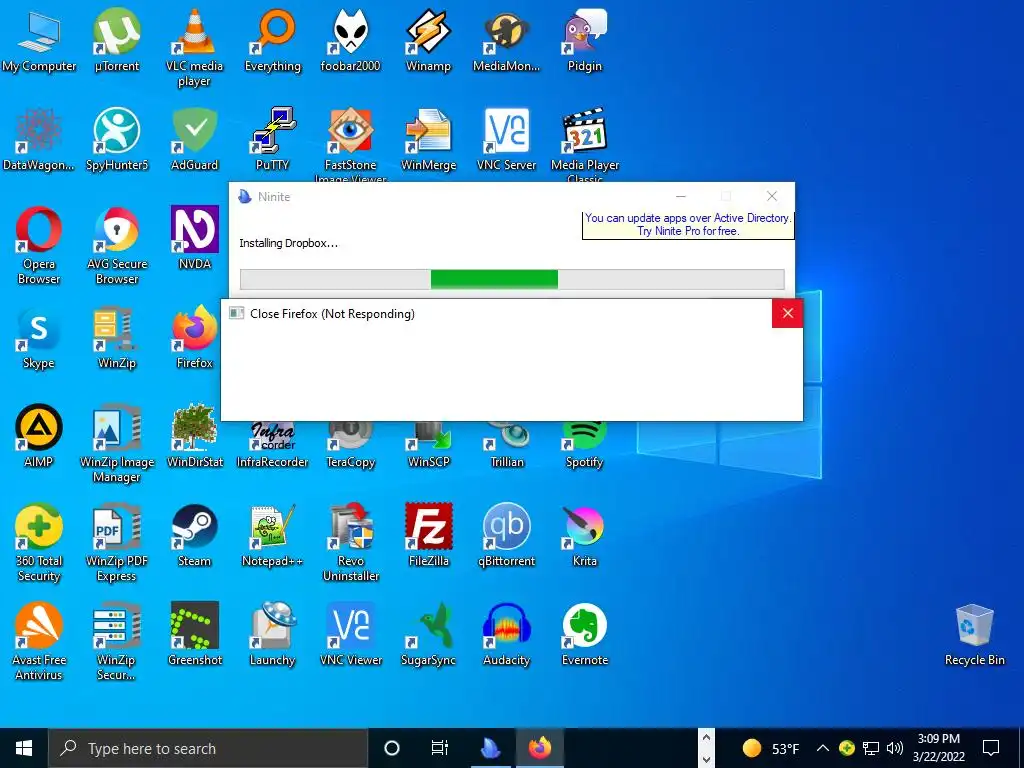Switch to Ninite in the taskbar

click(491, 748)
